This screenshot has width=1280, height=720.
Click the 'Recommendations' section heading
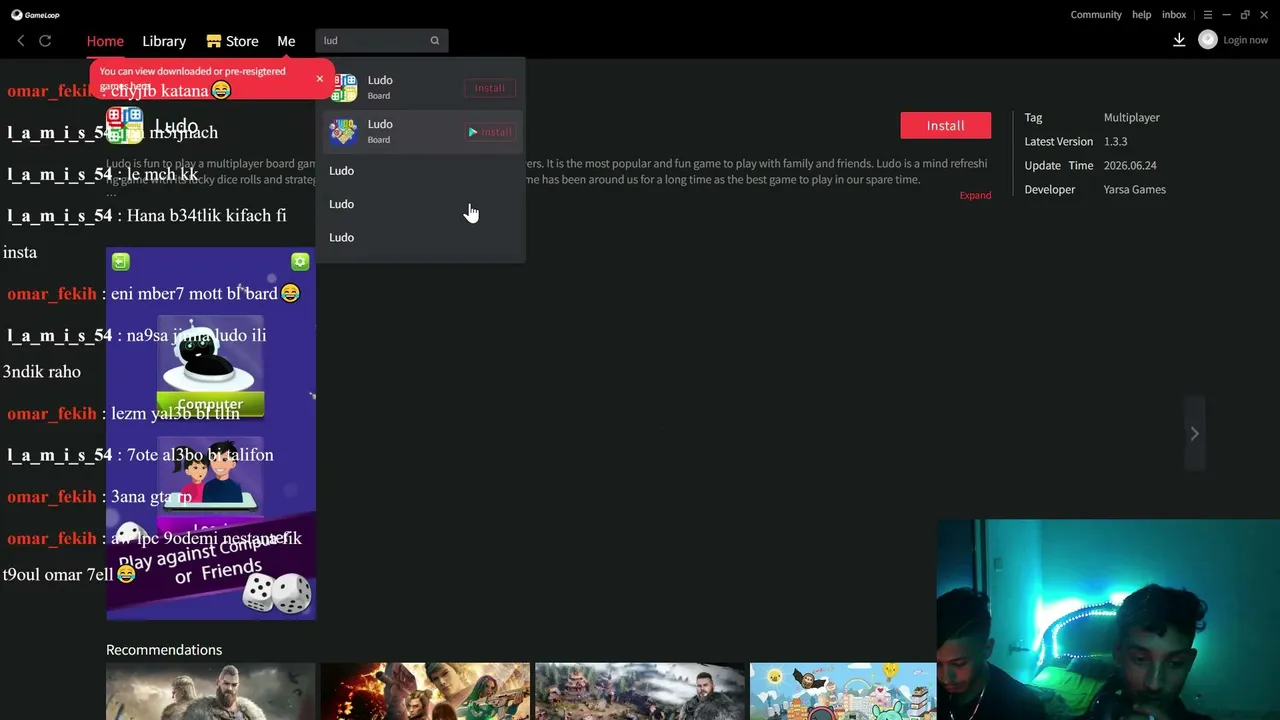pyautogui.click(x=164, y=650)
